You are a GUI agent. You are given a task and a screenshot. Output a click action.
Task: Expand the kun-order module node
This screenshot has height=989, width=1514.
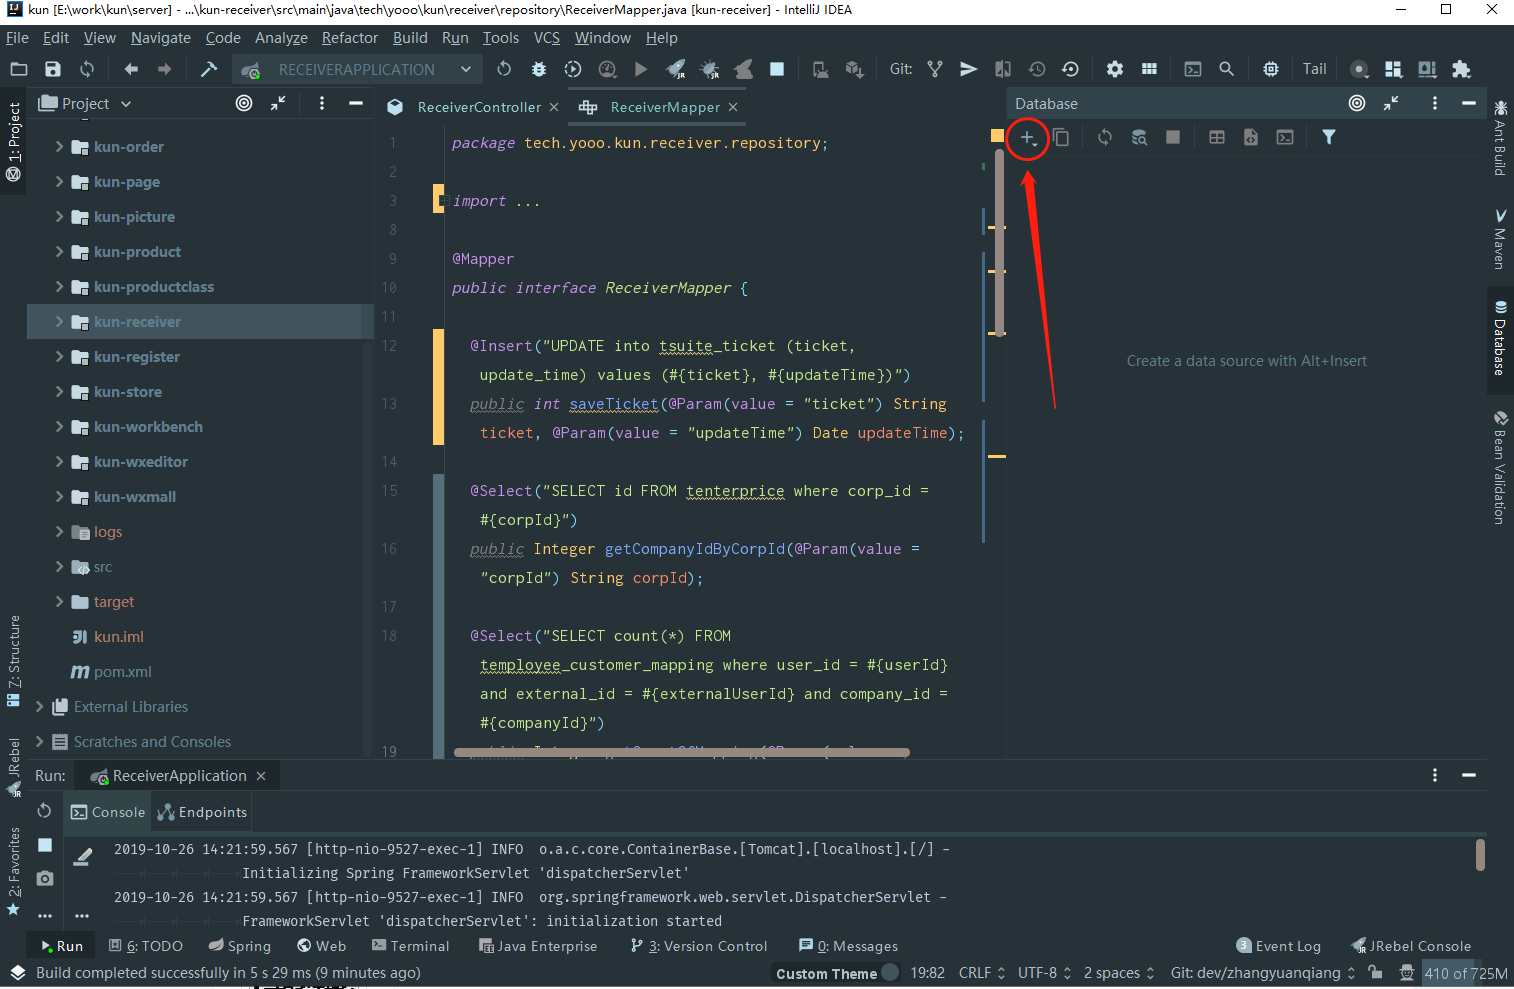point(59,146)
